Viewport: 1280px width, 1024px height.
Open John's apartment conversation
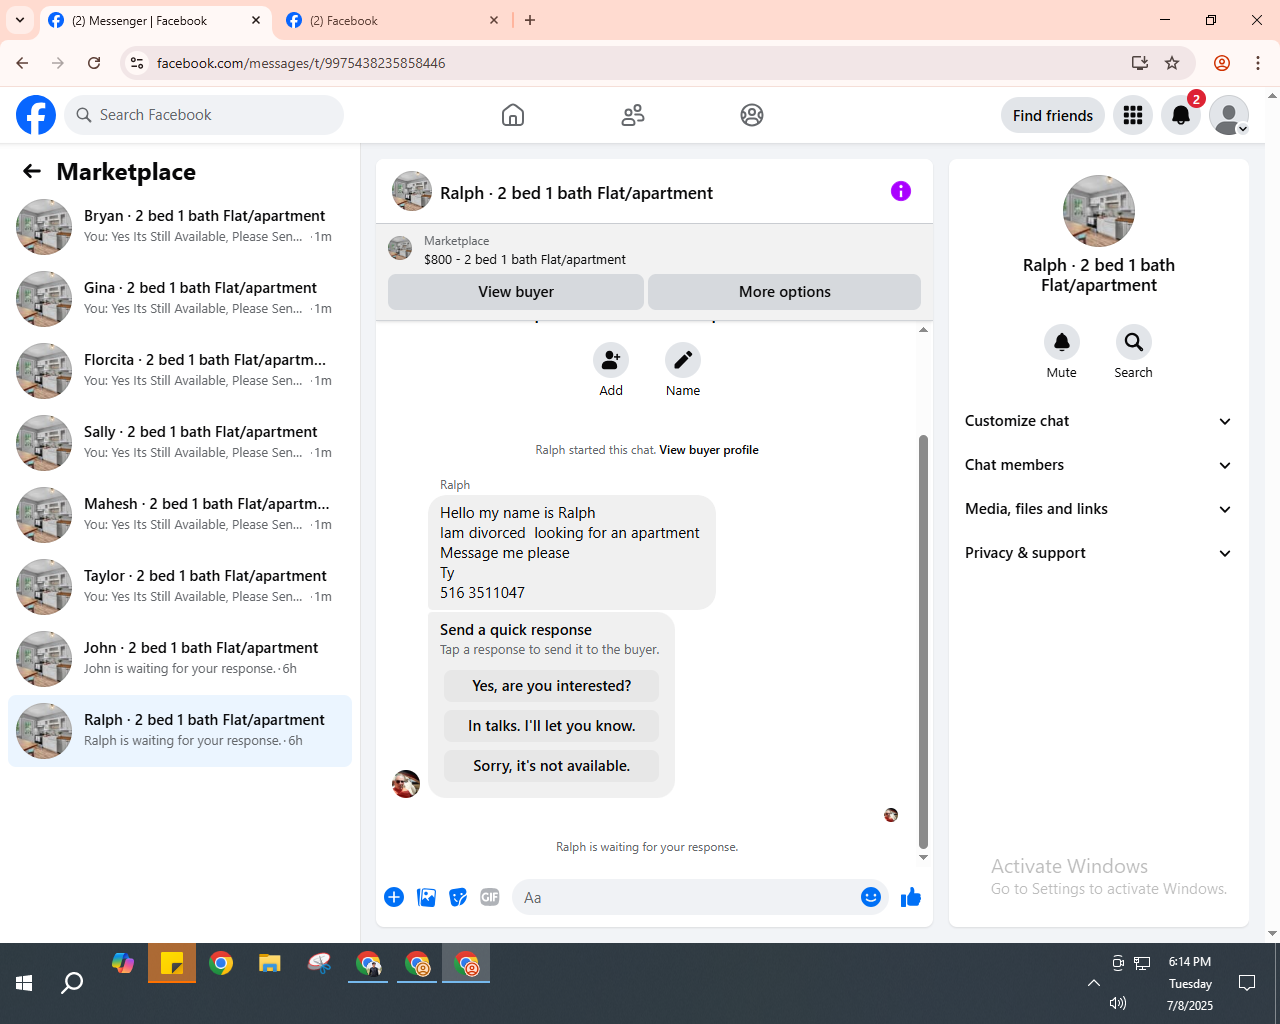[180, 659]
